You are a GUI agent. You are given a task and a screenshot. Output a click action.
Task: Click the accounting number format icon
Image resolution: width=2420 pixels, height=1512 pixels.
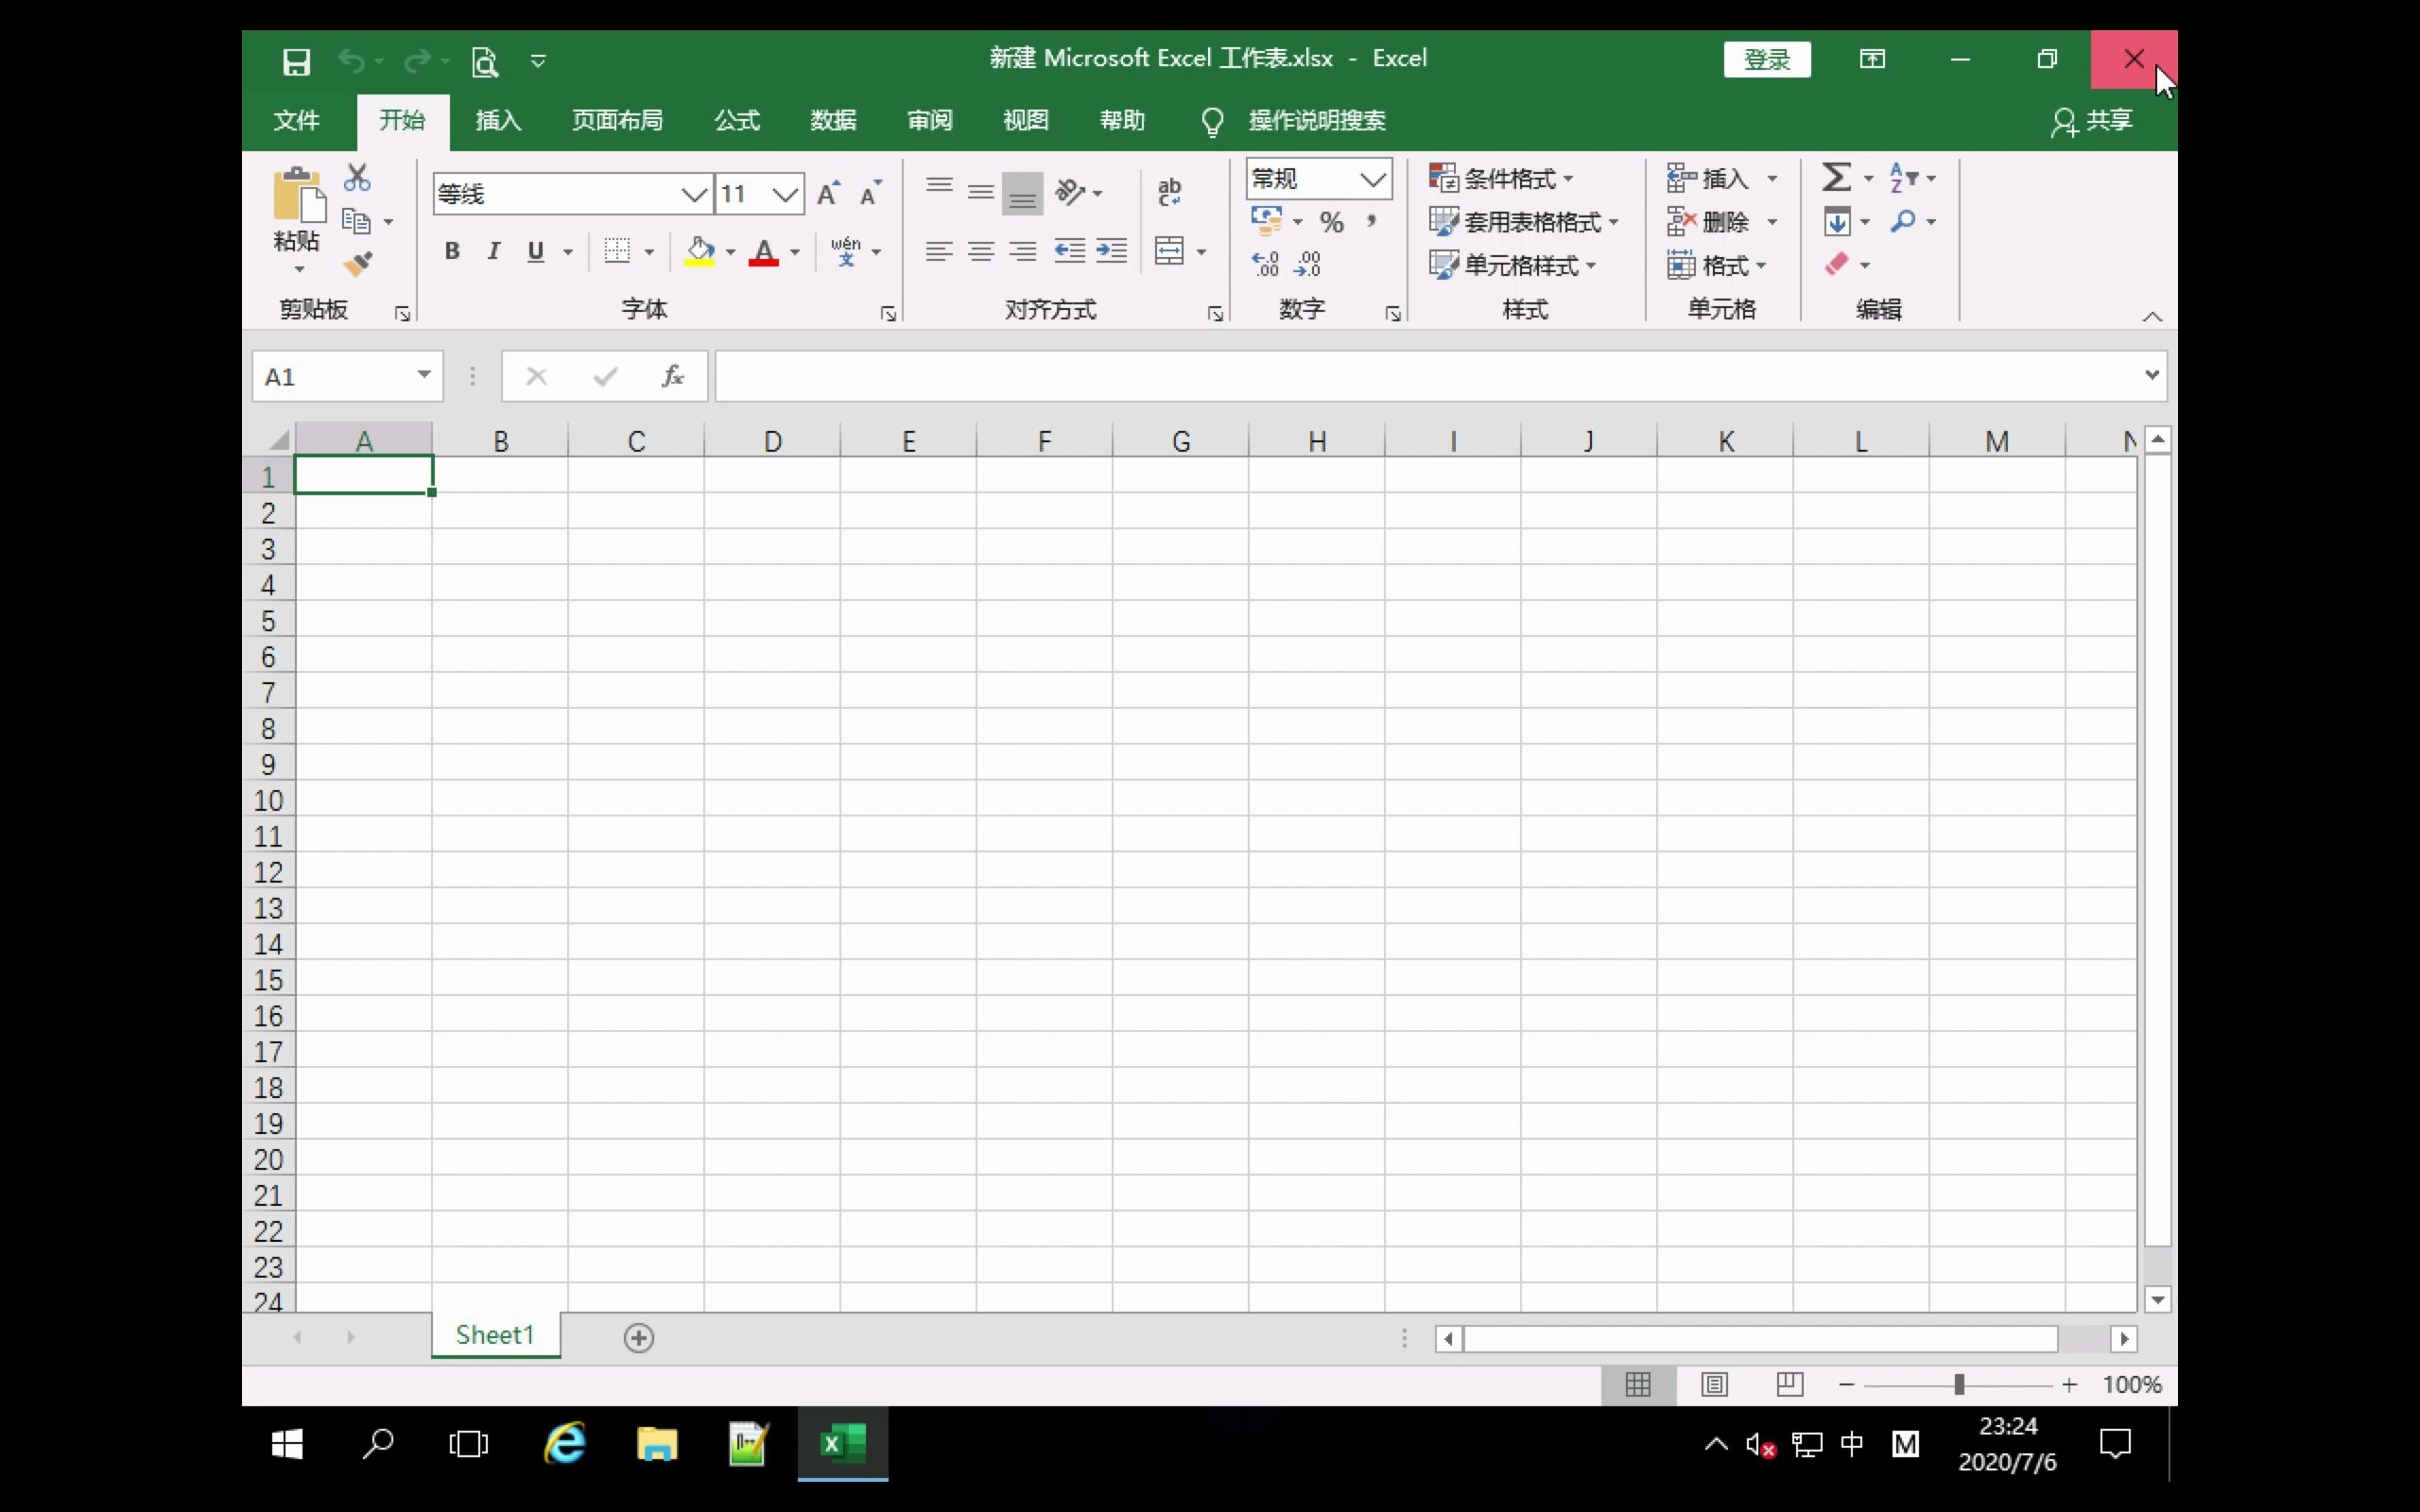coord(1266,220)
